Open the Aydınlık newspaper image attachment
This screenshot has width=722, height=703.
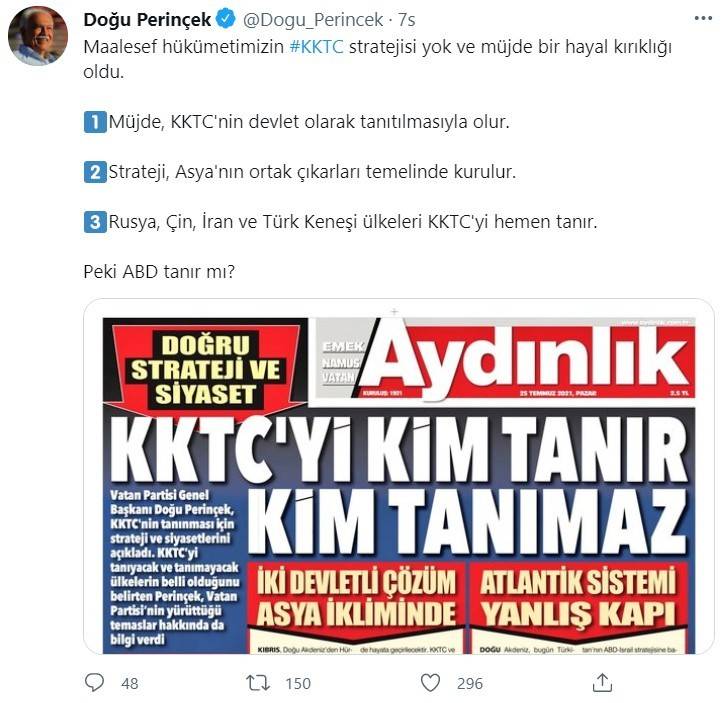coord(399,476)
